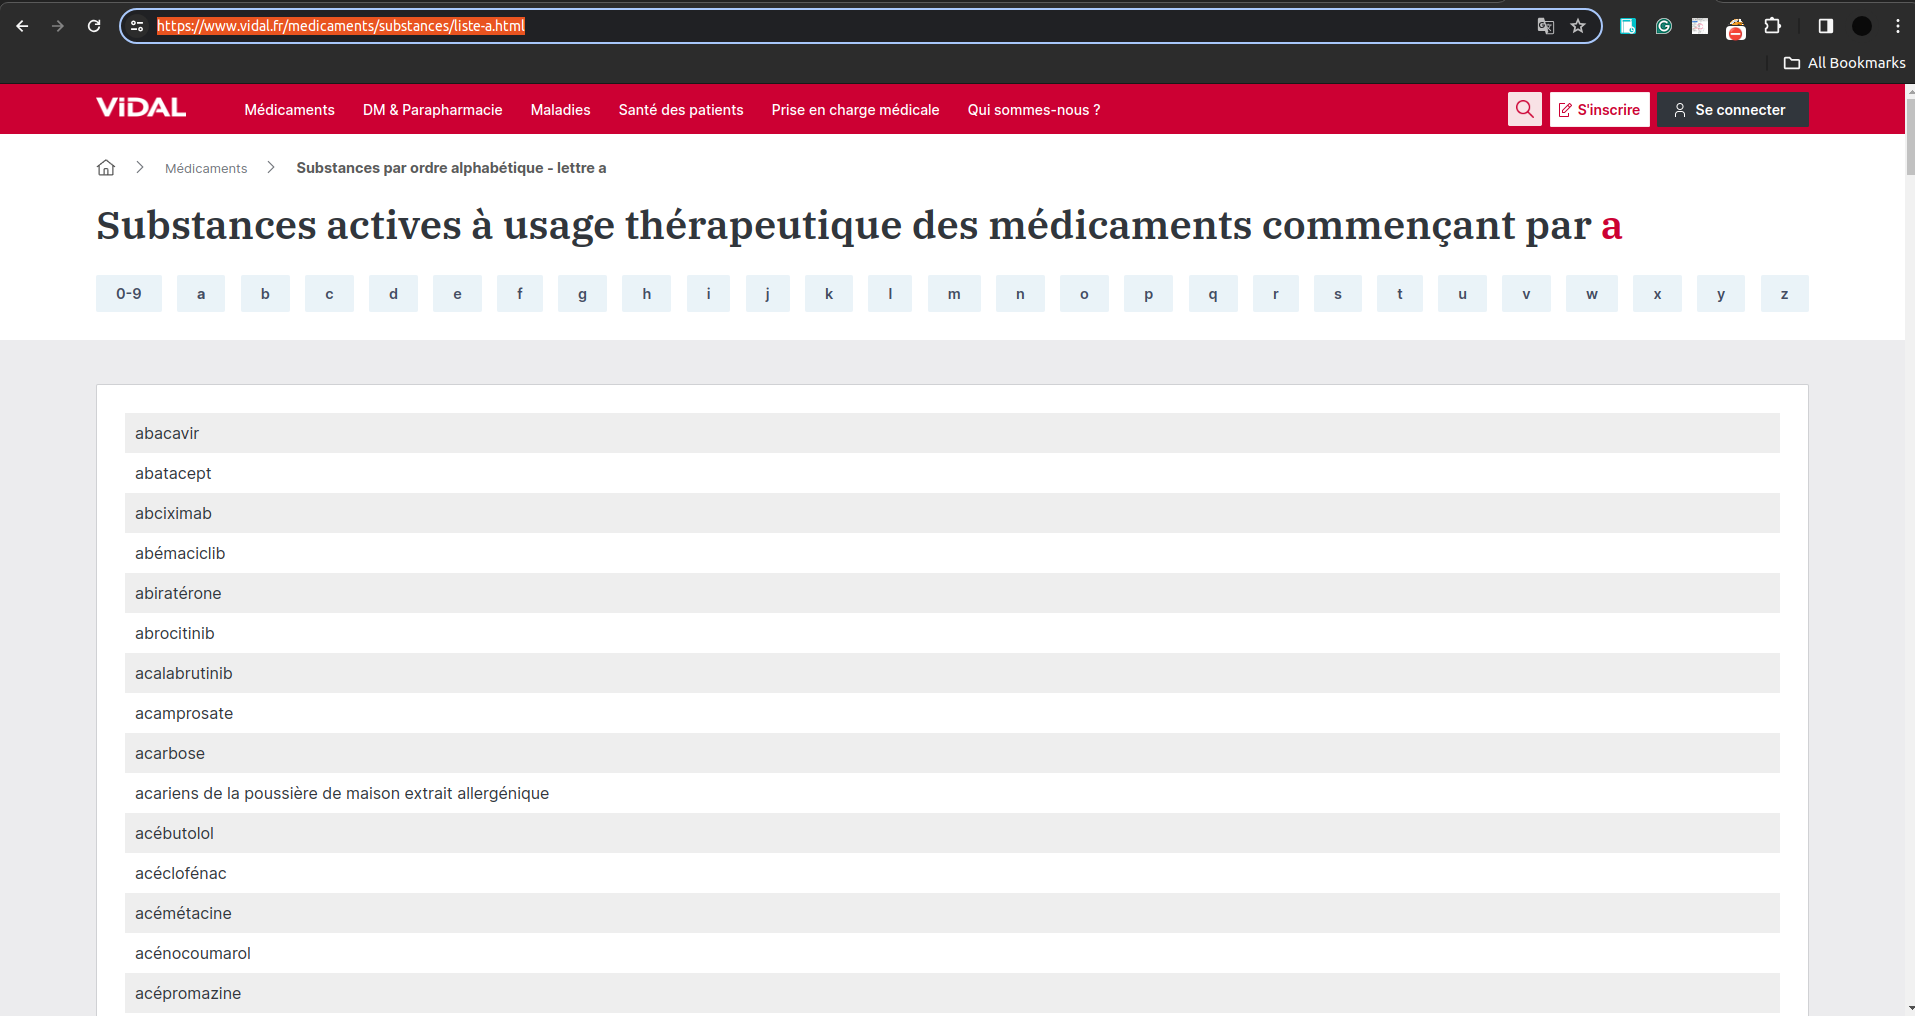
Task: Reload the page with refresh icon
Action: click(94, 26)
